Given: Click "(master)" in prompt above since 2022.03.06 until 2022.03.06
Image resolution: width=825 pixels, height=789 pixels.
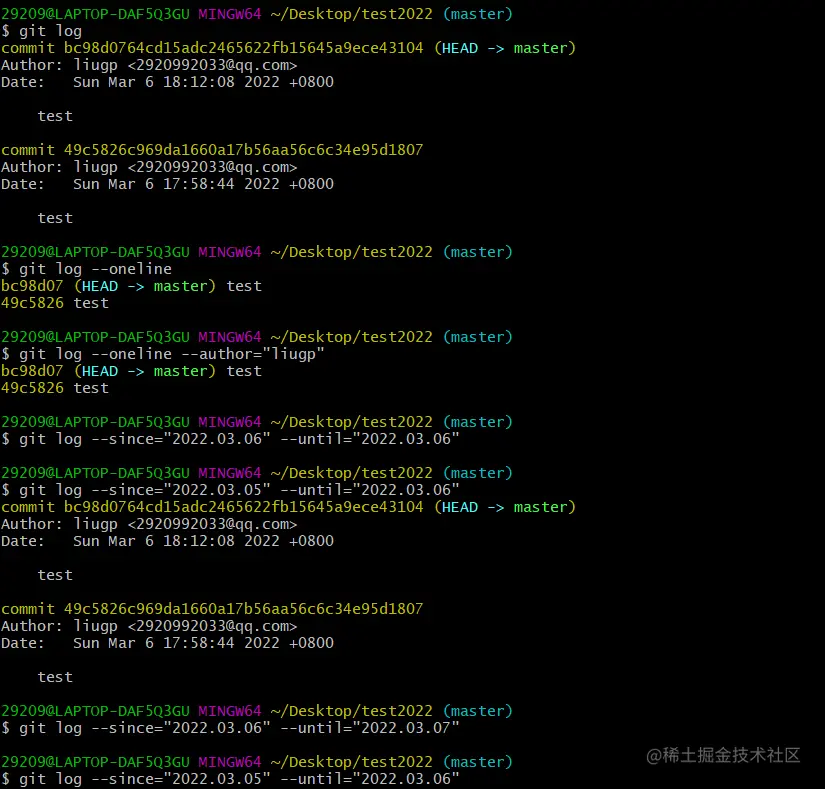Looking at the screenshot, I should [x=478, y=422].
